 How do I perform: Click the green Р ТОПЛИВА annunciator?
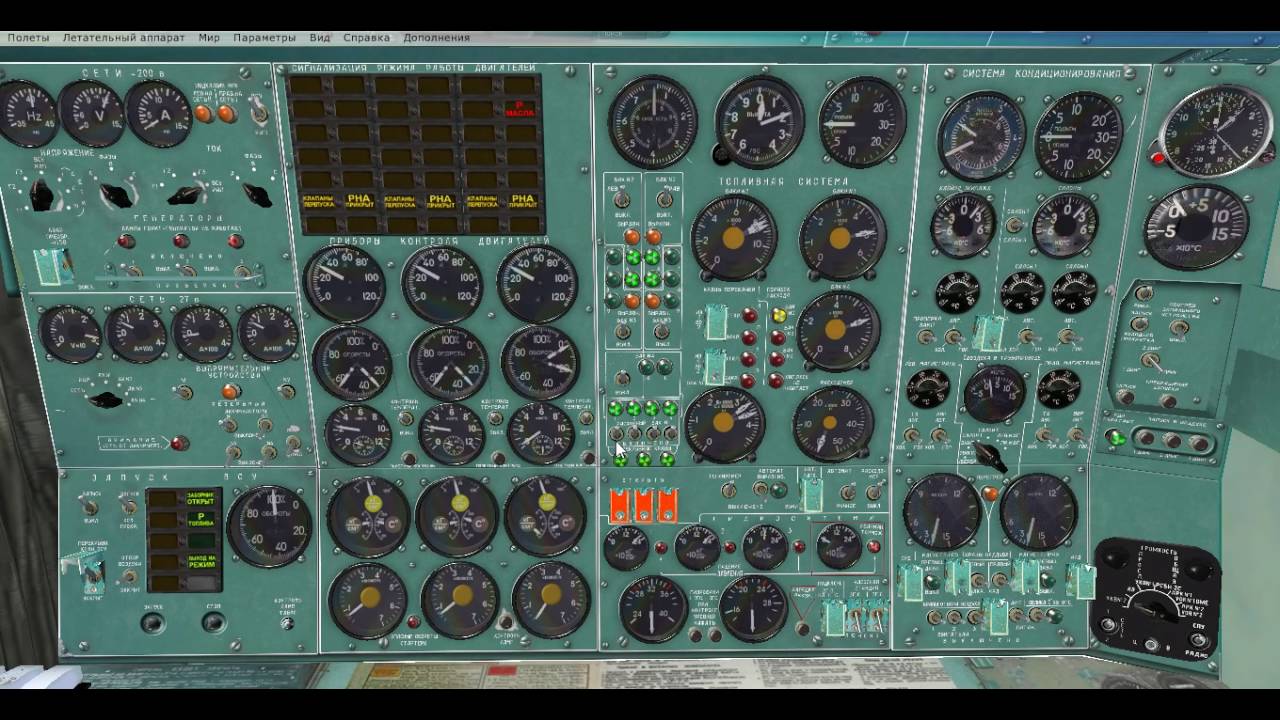tap(201, 520)
